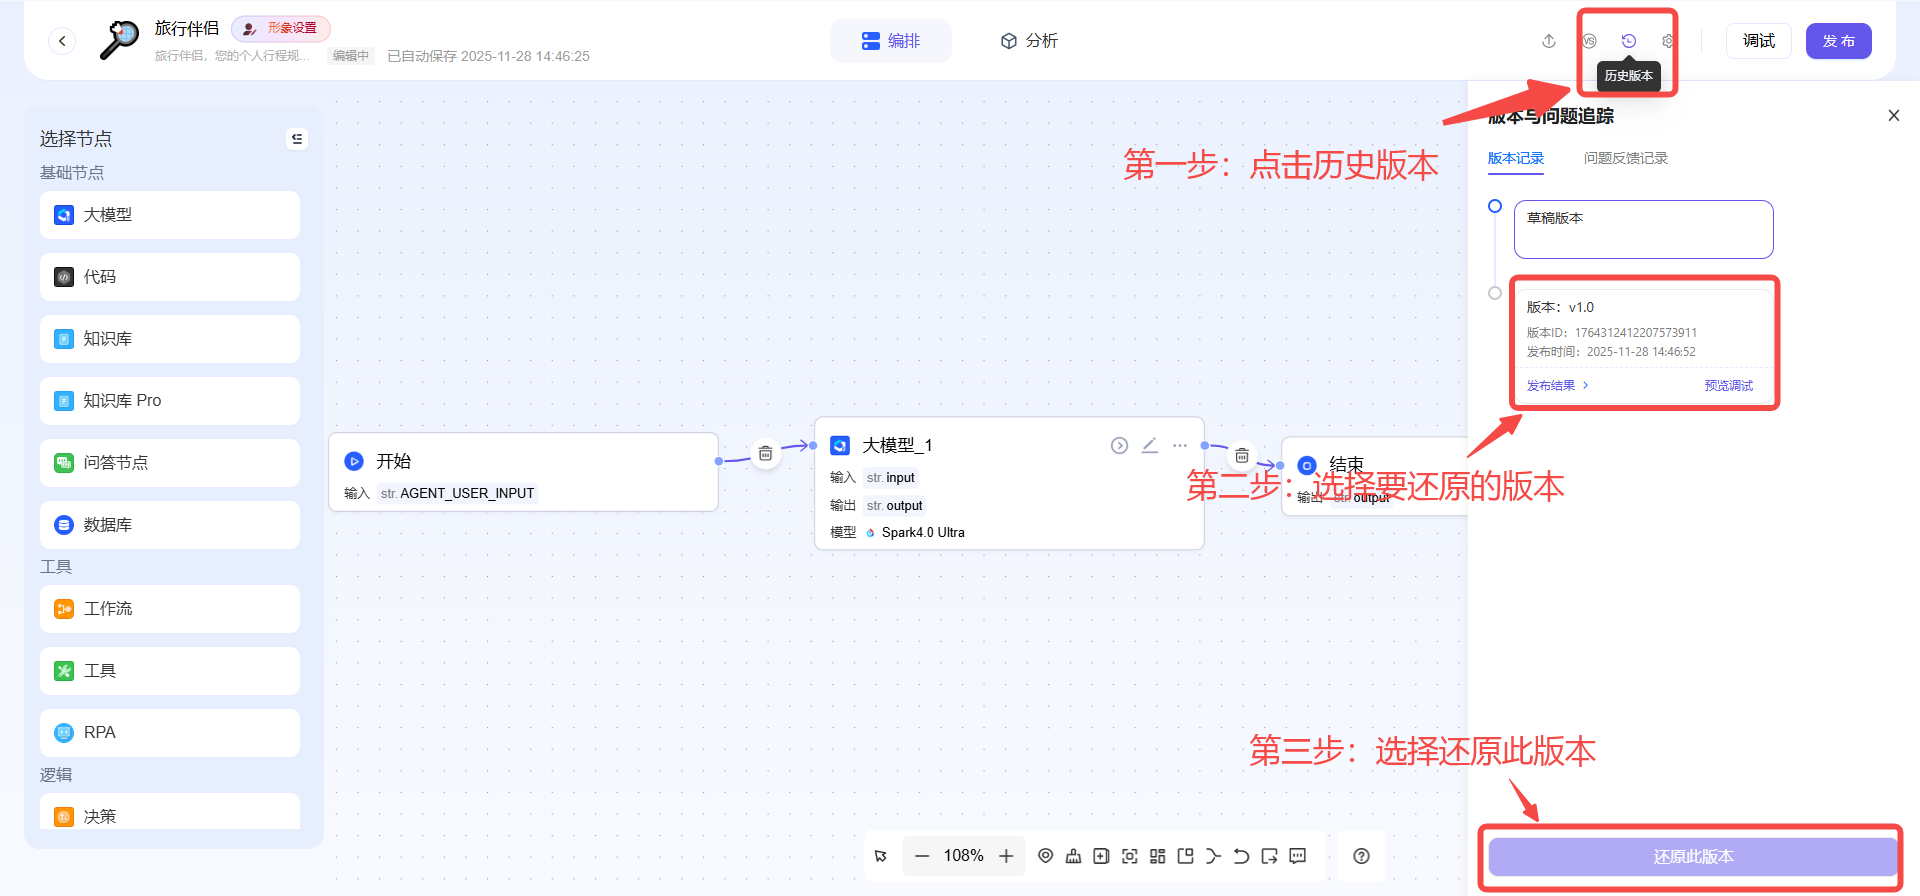Open the help question mark icon
The width and height of the screenshot is (1920, 896).
pos(1361,856)
